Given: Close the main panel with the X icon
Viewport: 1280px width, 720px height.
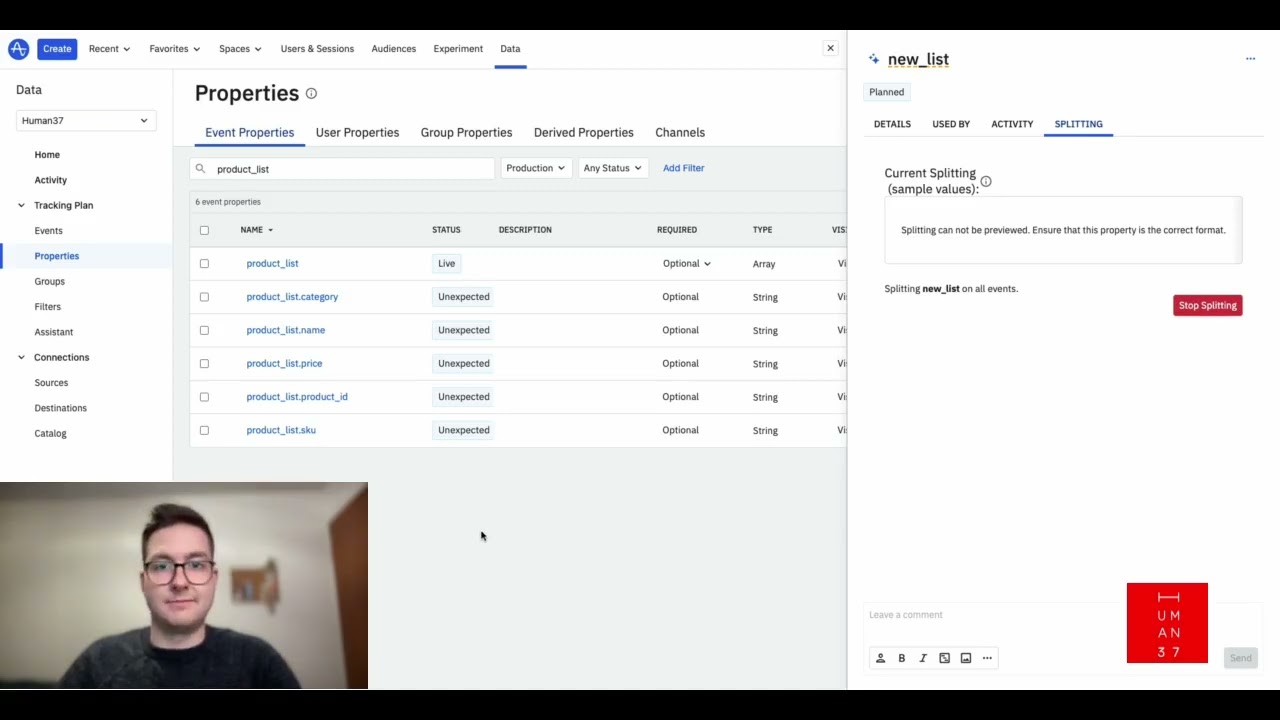Looking at the screenshot, I should click(x=830, y=48).
